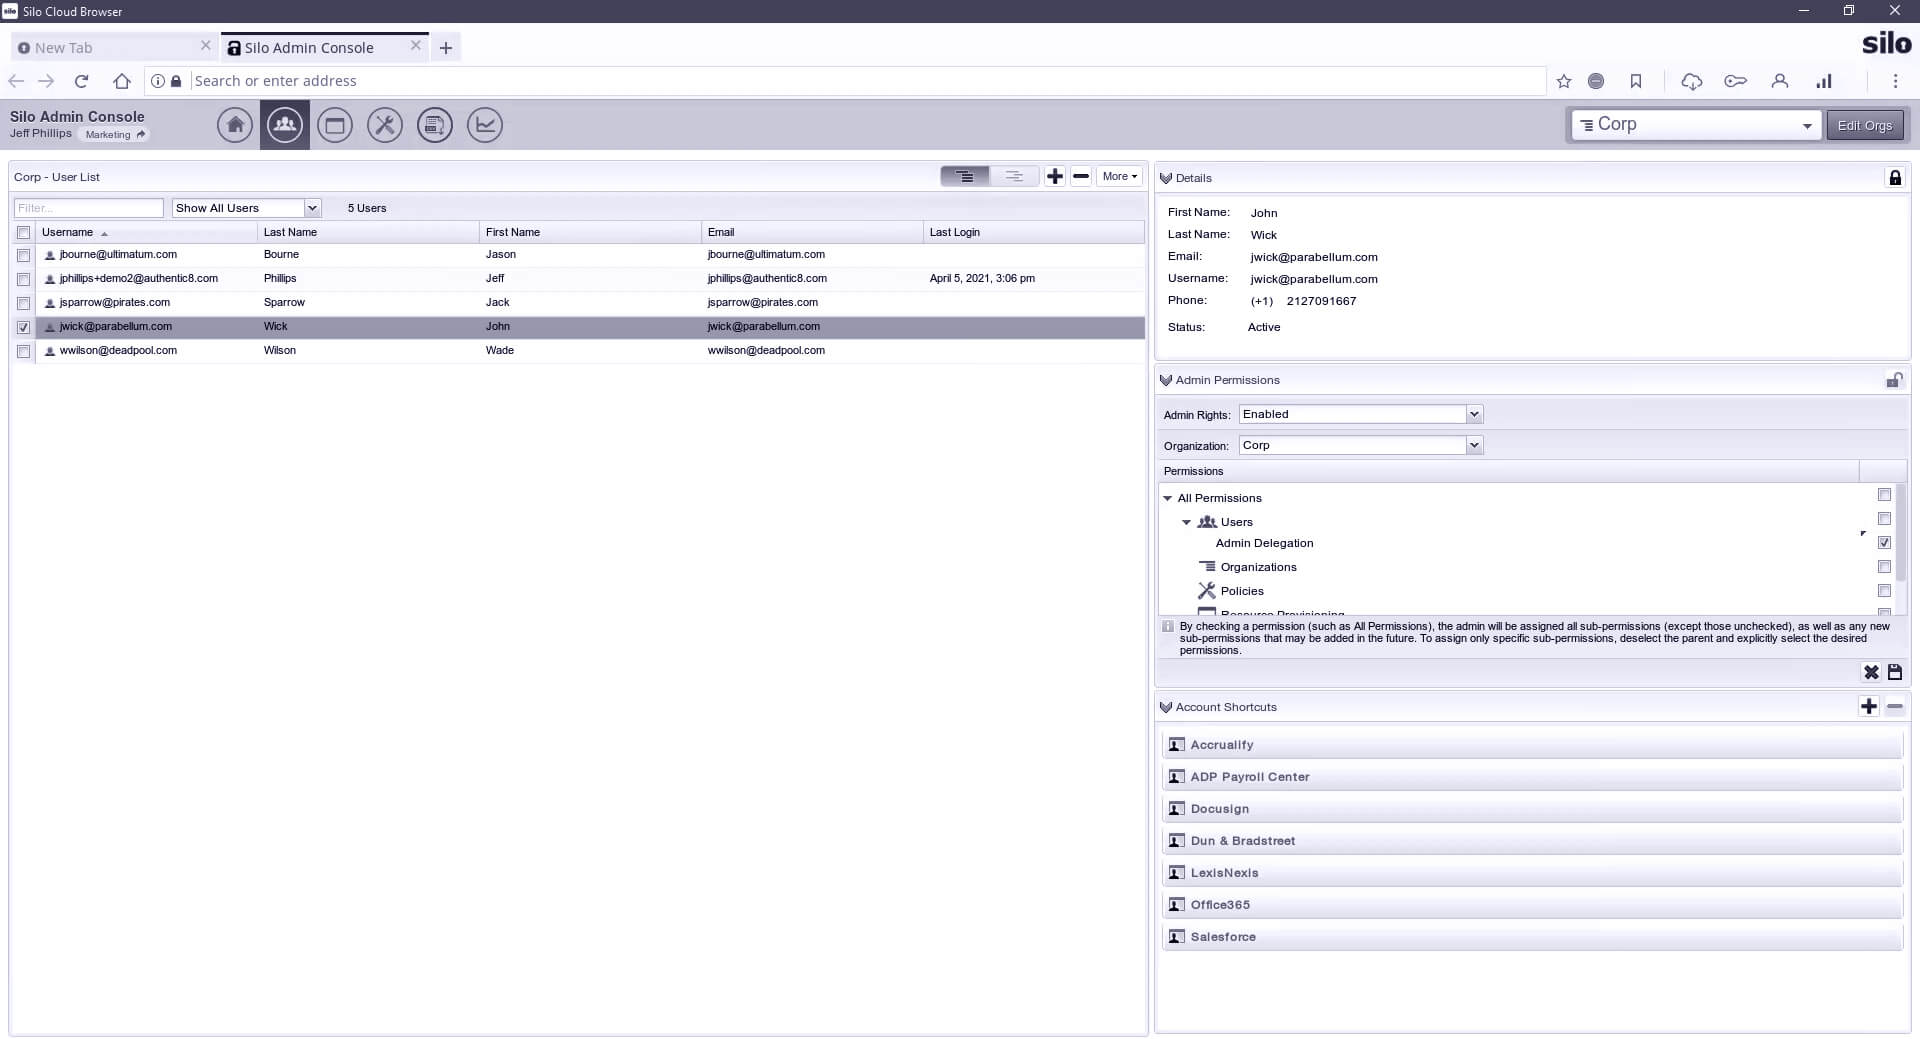Open the analytics chart icon
Image resolution: width=1920 pixels, height=1039 pixels.
click(x=485, y=125)
